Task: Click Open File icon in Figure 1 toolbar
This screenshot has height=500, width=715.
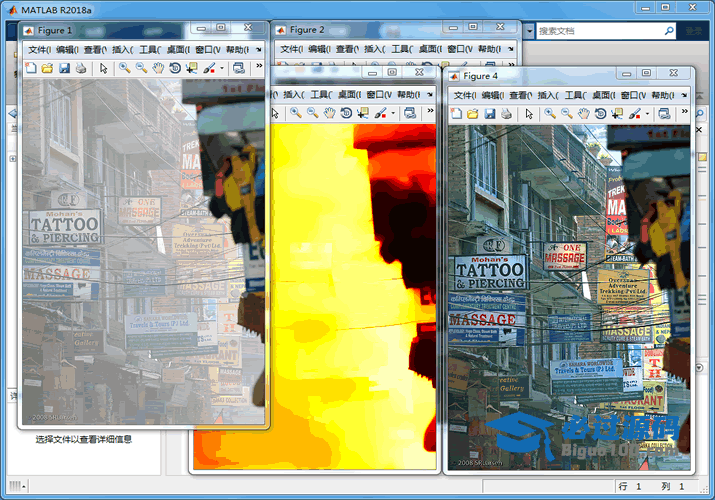Action: [x=47, y=68]
